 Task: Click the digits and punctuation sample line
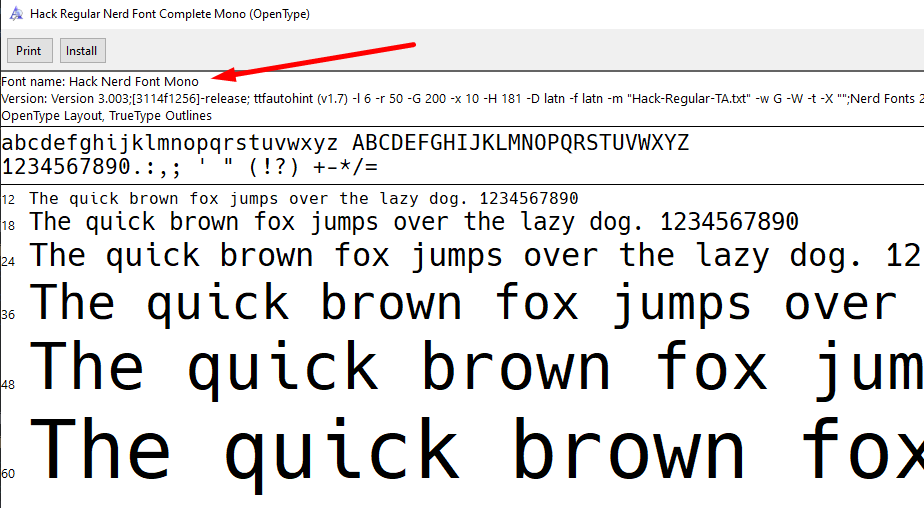pos(190,166)
